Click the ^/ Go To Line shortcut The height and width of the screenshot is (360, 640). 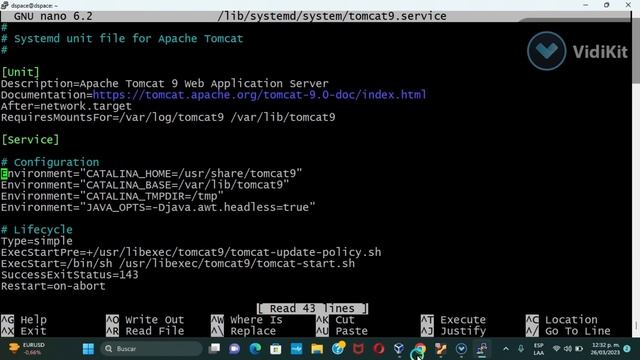tap(568, 331)
